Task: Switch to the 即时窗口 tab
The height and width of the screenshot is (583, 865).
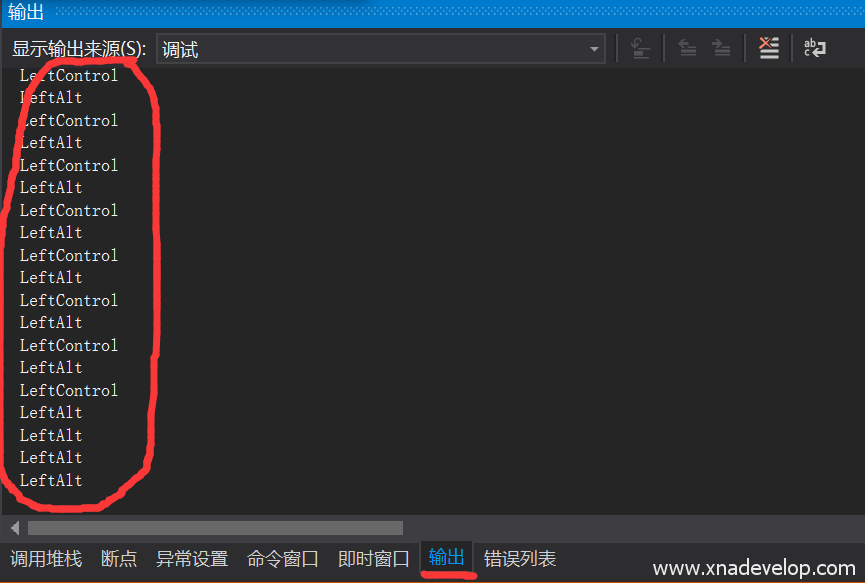Action: pos(373,559)
